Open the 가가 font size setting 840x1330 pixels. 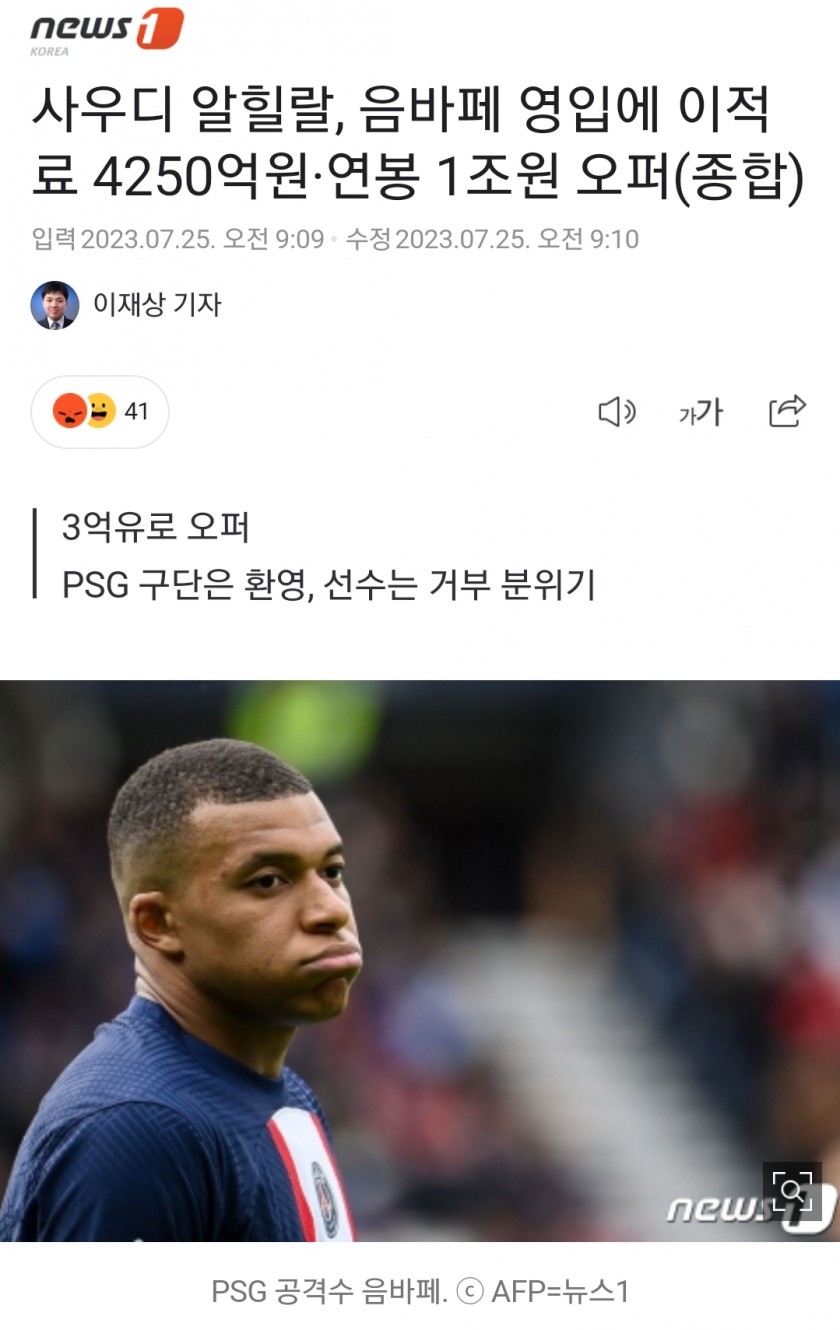pyautogui.click(x=700, y=412)
